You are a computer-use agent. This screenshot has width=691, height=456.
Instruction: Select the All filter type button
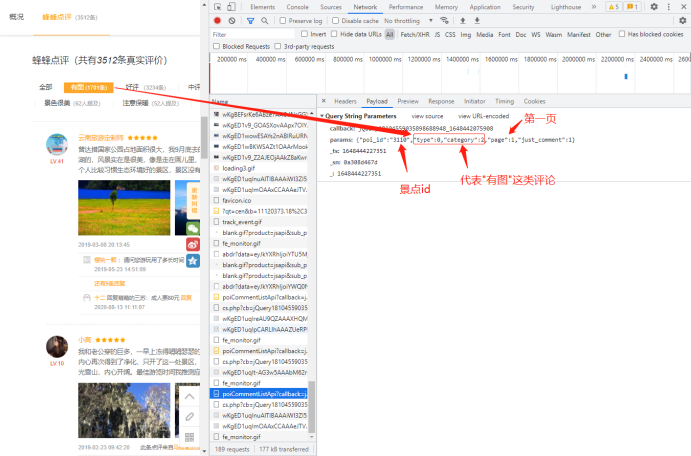point(390,34)
